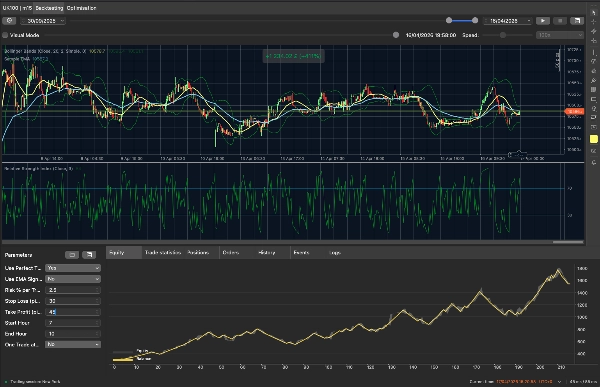This screenshot has height=387, width=600.
Task: Click the End Hour value stepper
Action: [x=97, y=334]
